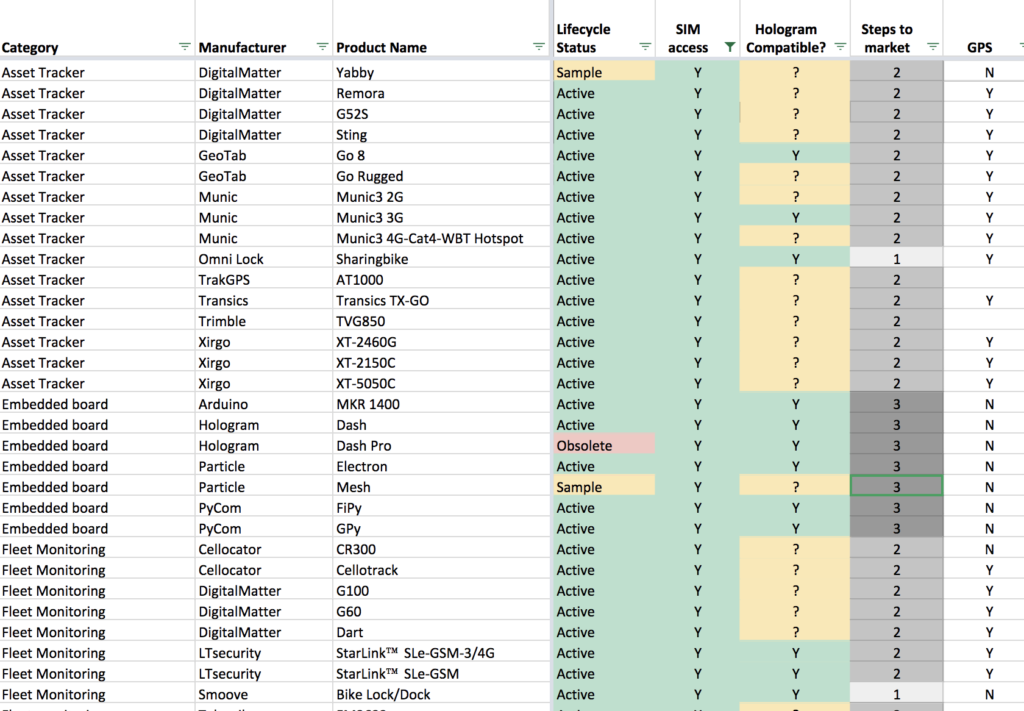Select Steps to market value for Bike Lock/Dock
1024x711 pixels.
[897, 694]
